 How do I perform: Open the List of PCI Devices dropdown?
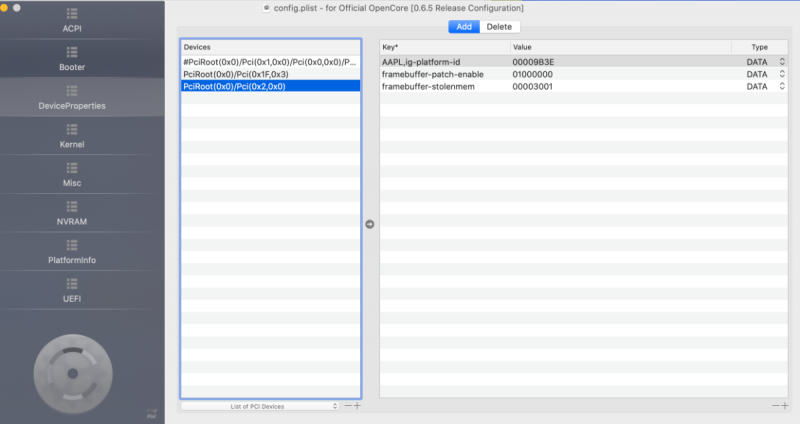point(260,406)
